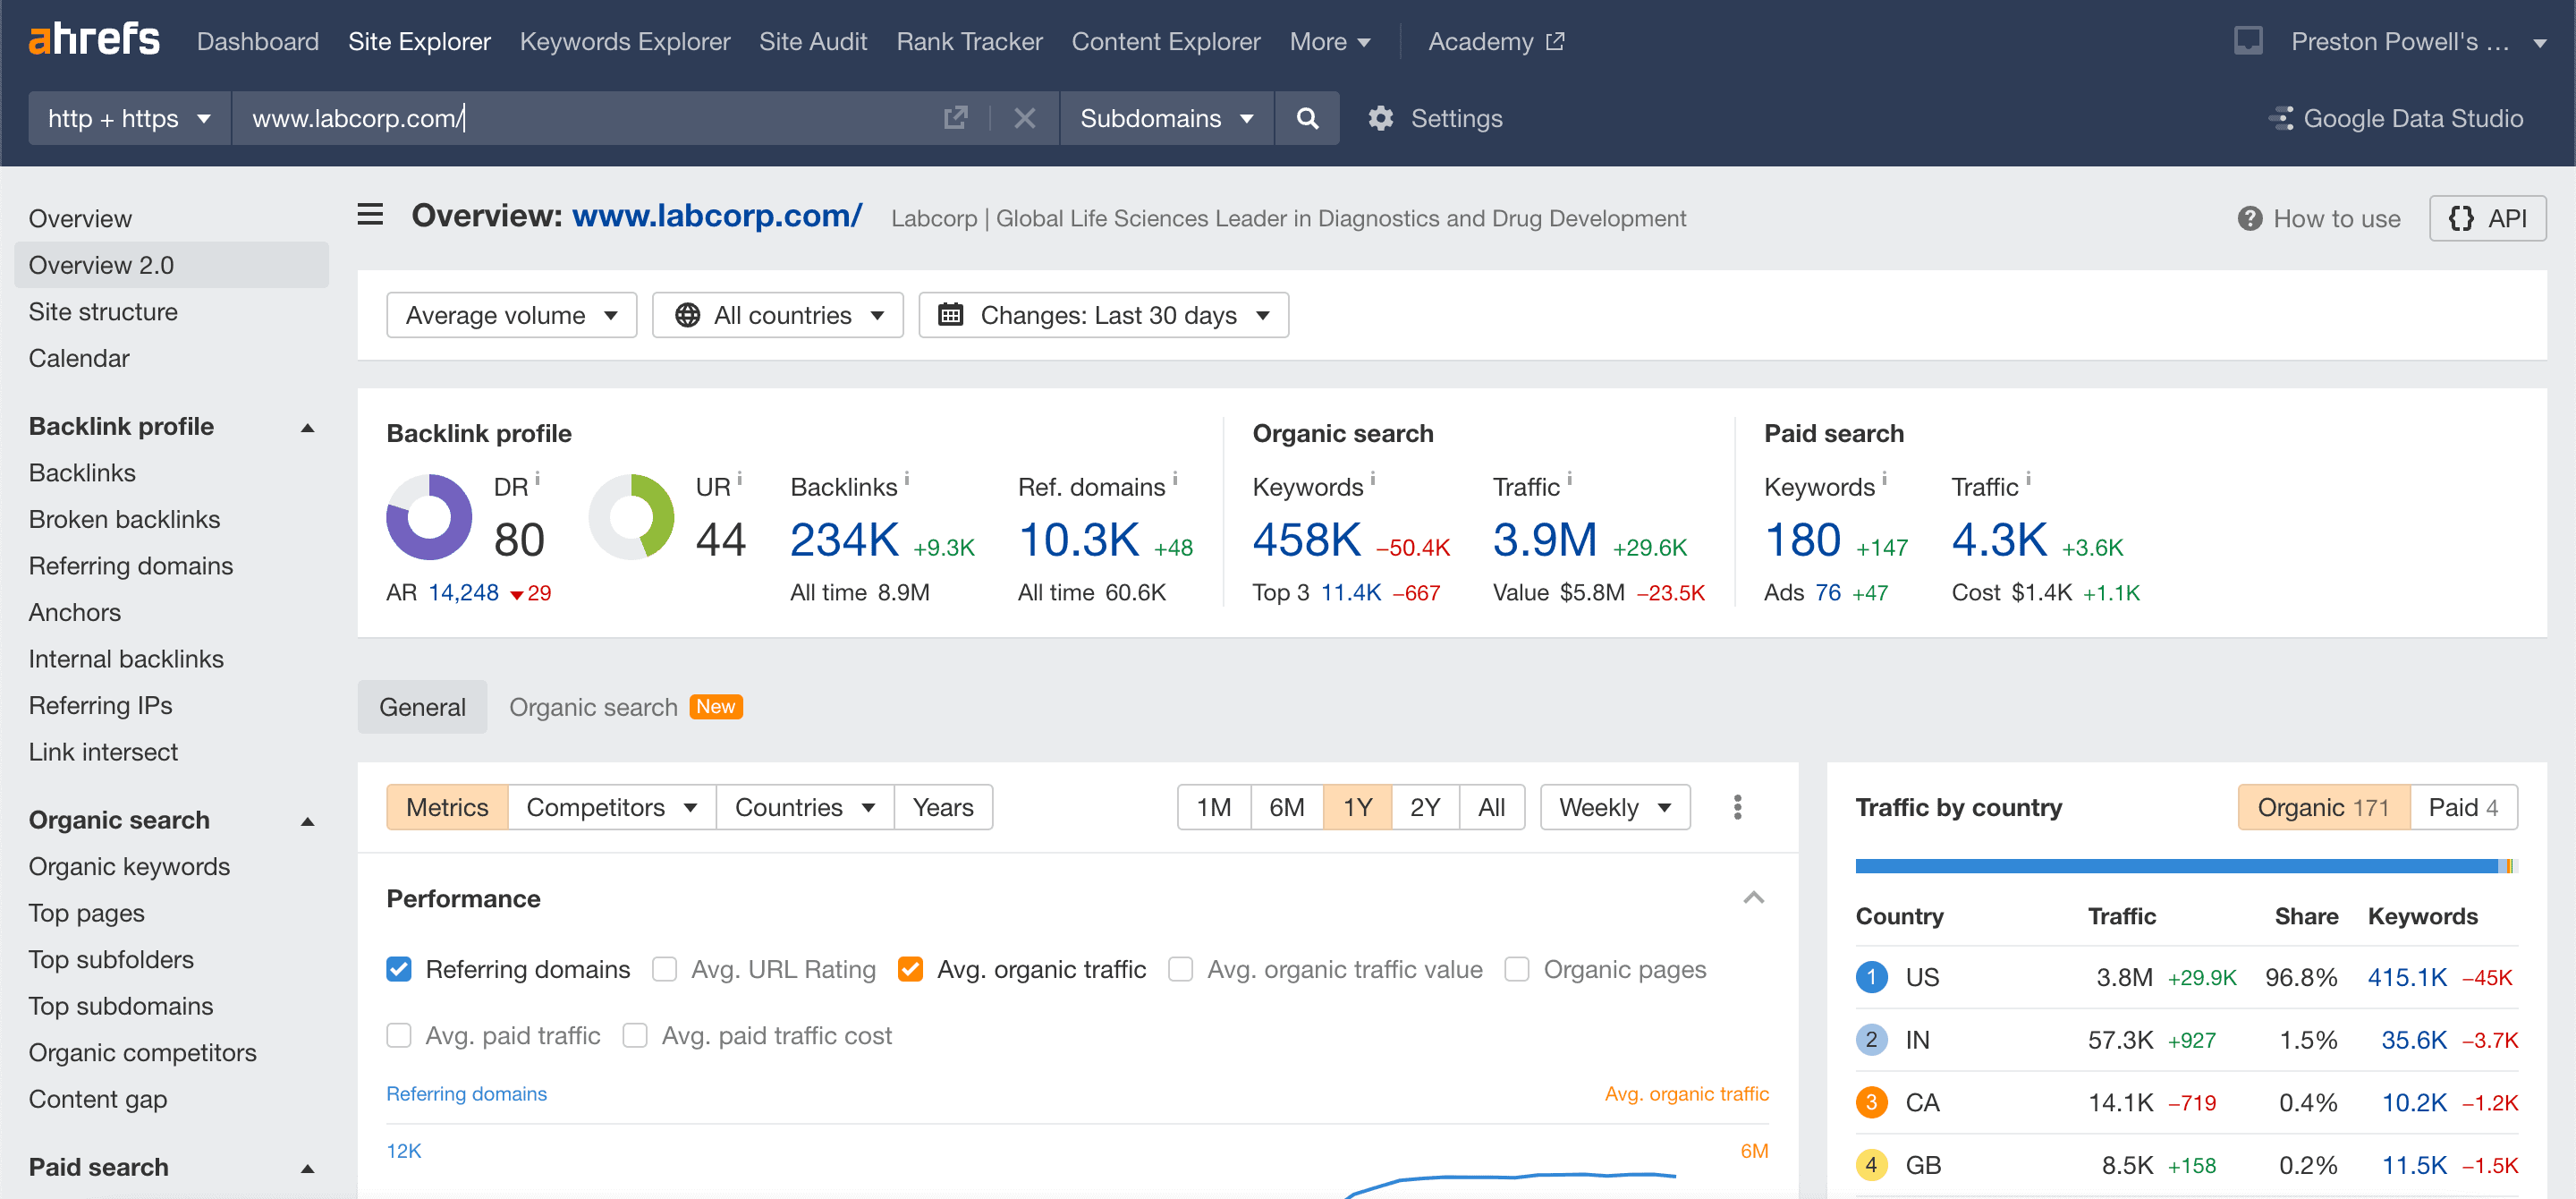Open the Weekly interval dropdown

(x=1614, y=807)
